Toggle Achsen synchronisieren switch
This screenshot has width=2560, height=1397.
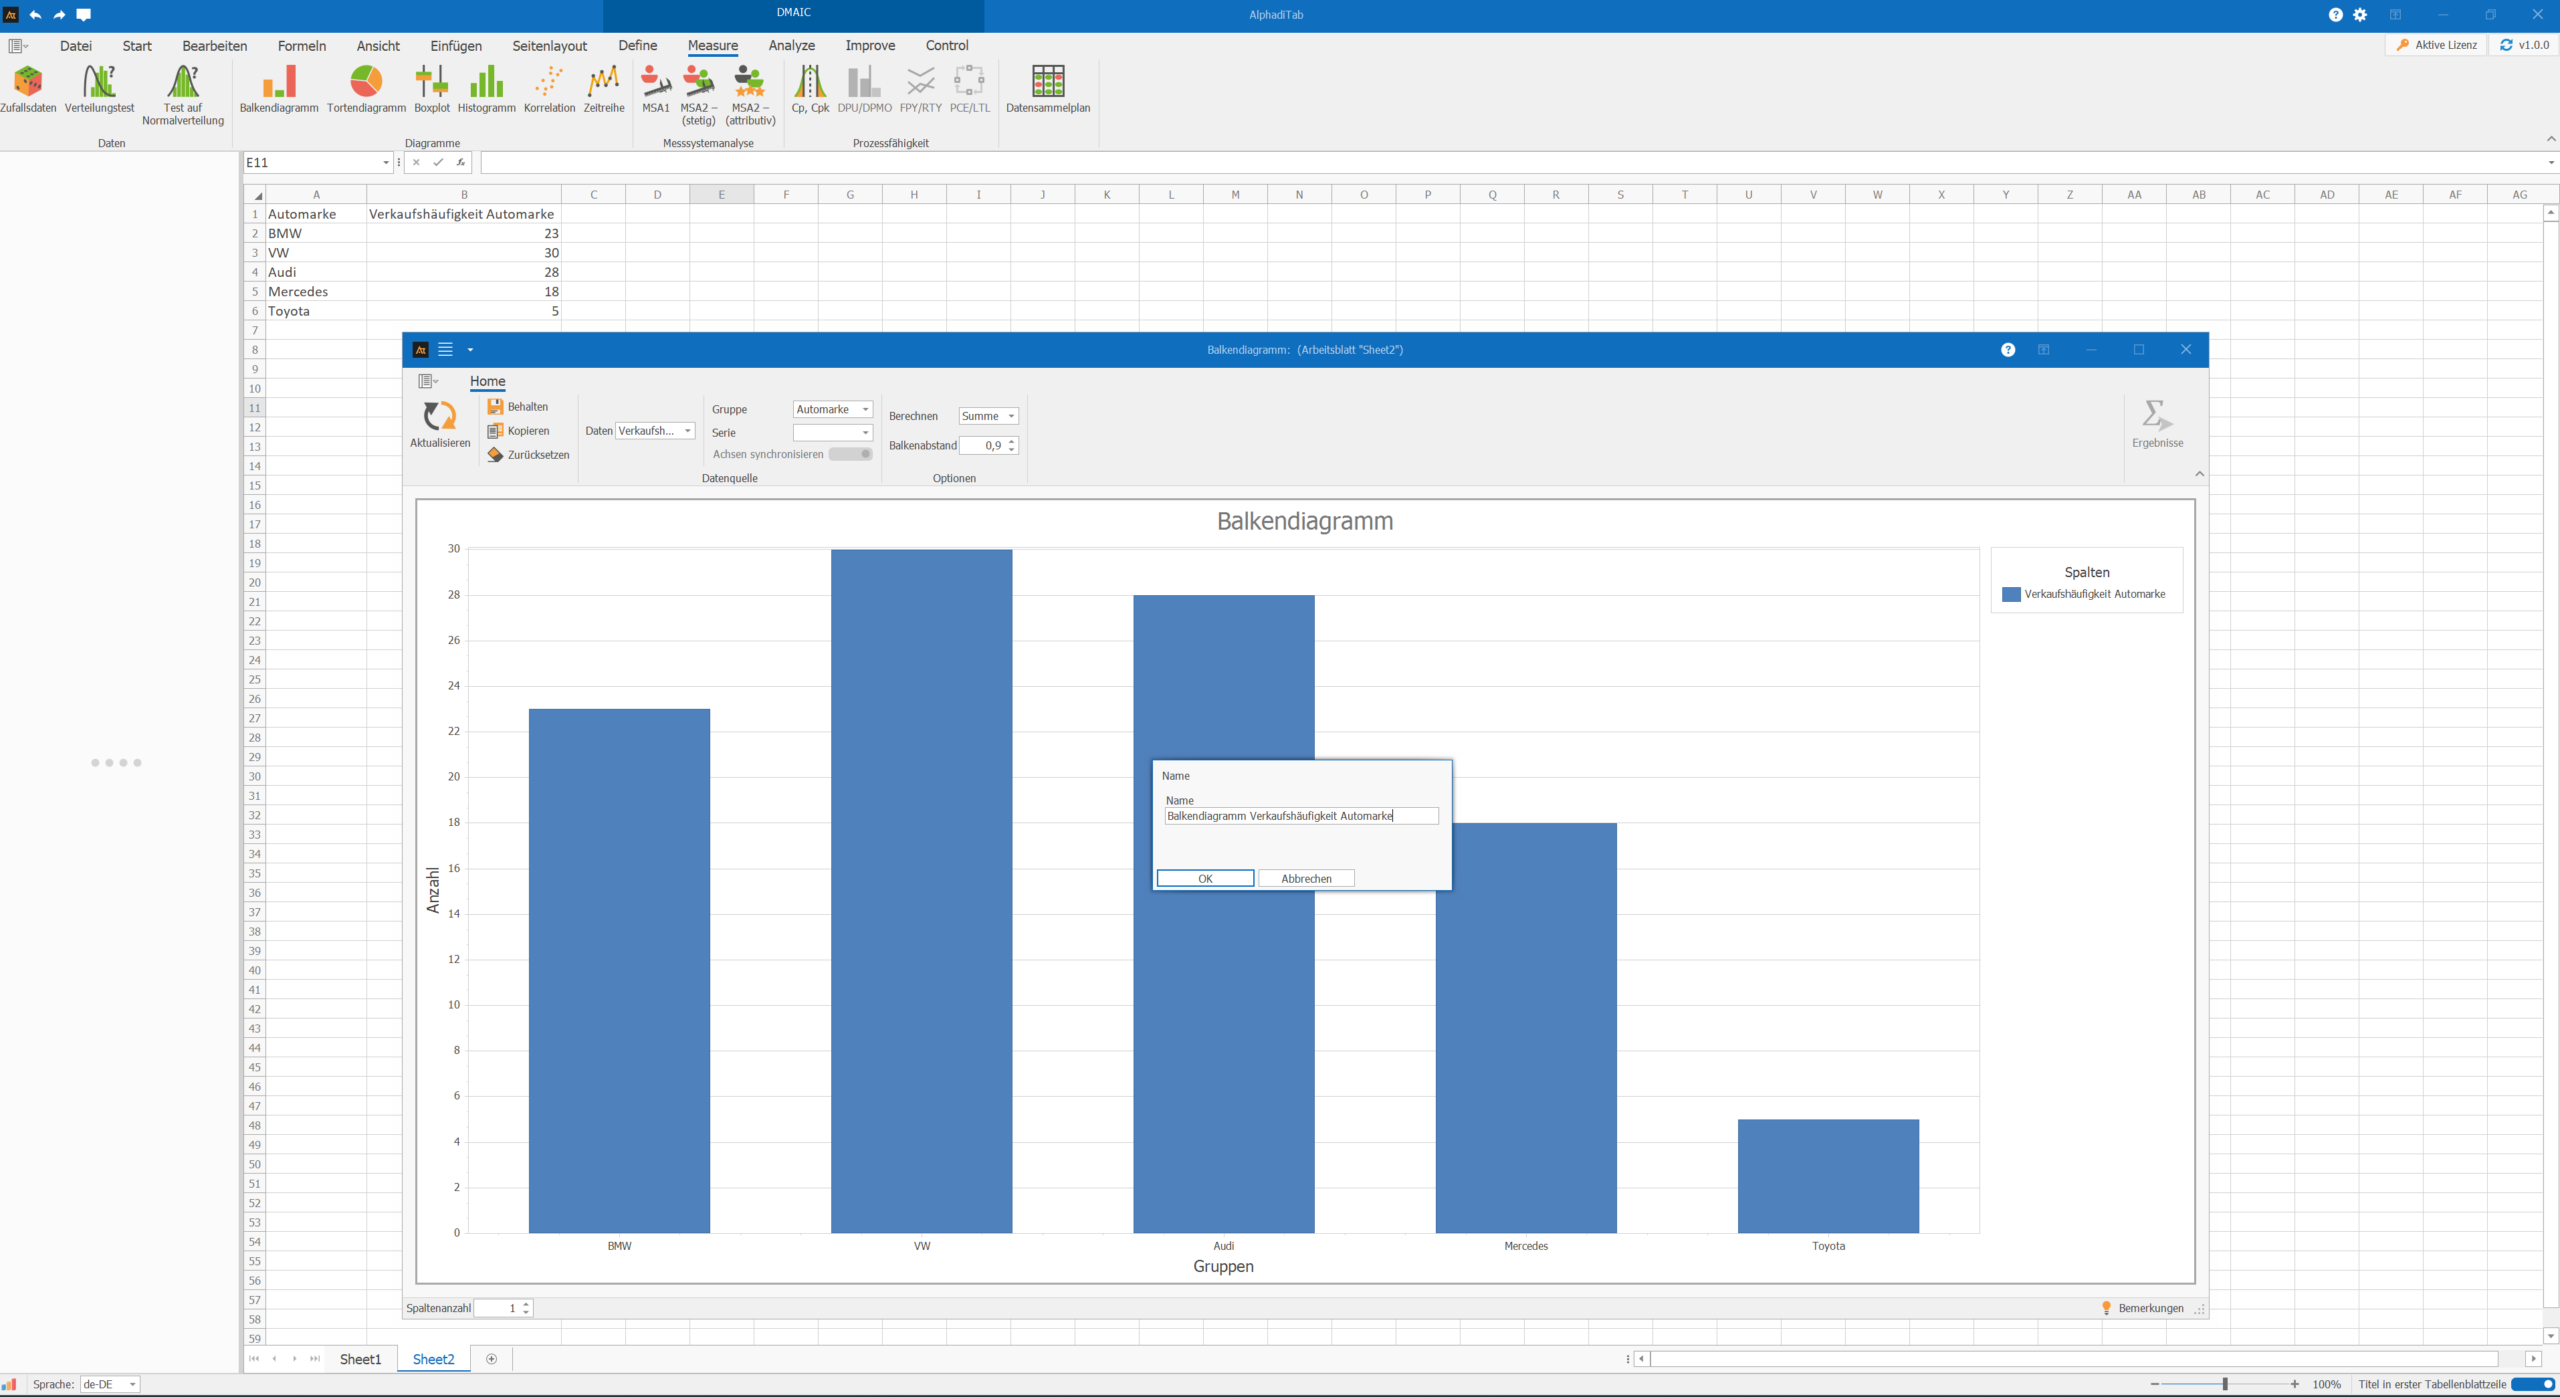[851, 454]
